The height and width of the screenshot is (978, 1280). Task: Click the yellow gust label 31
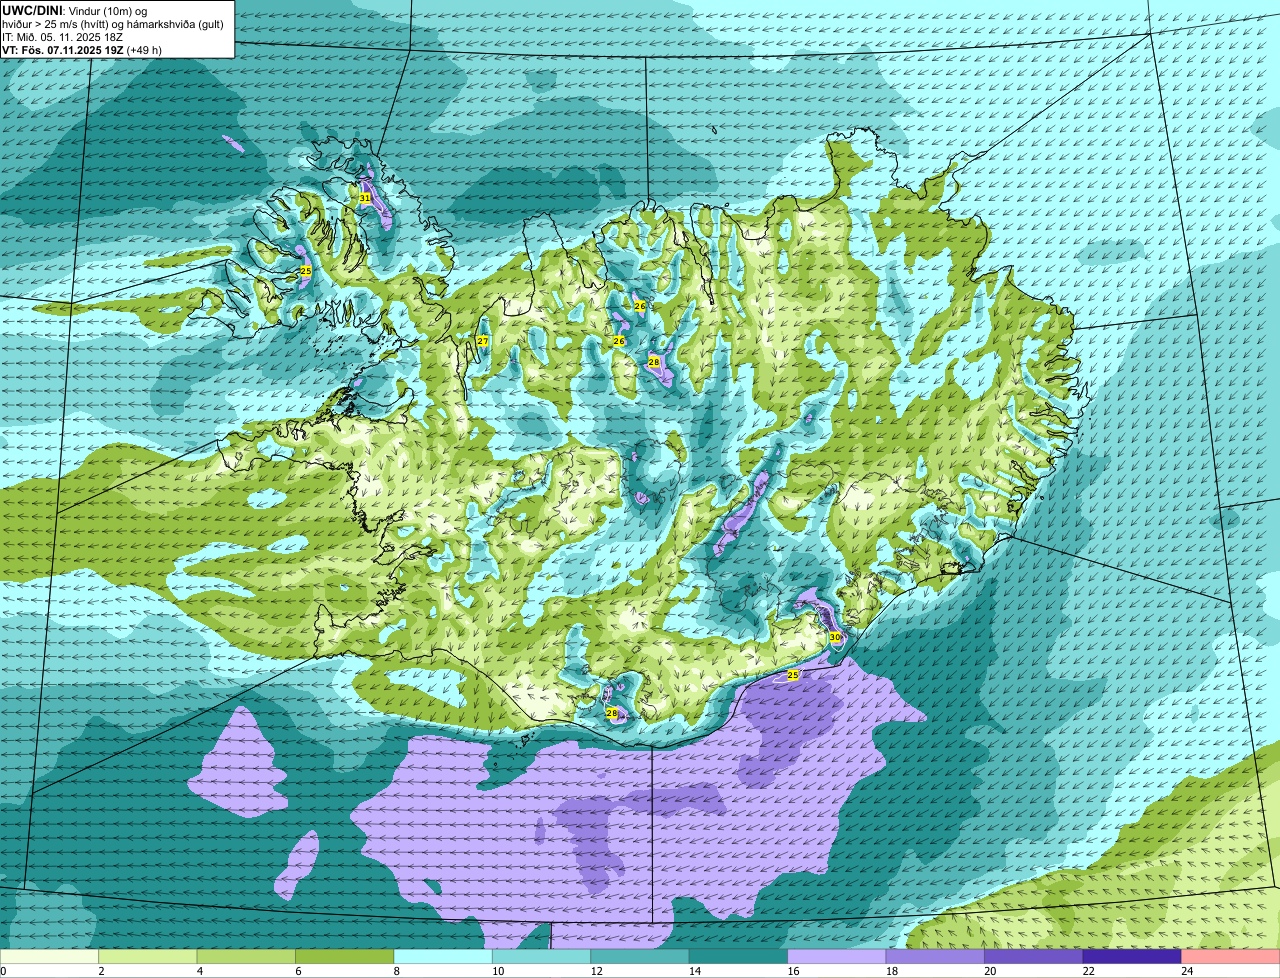365,198
